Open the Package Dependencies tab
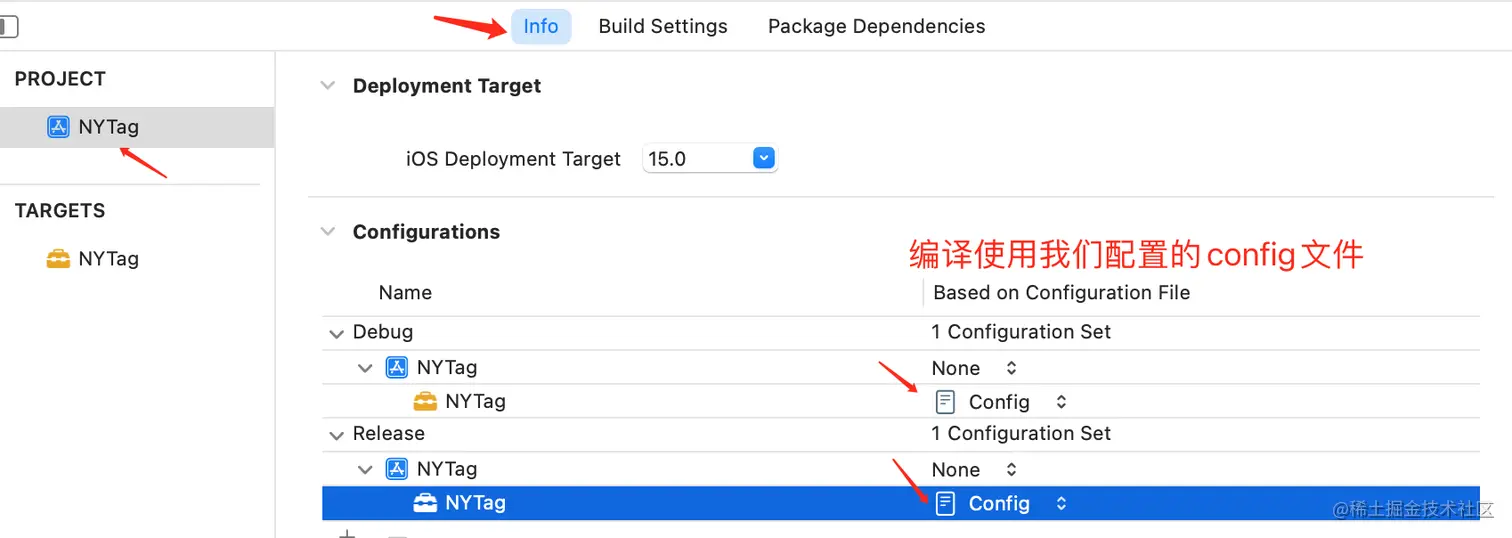The width and height of the screenshot is (1512, 538). click(x=876, y=27)
